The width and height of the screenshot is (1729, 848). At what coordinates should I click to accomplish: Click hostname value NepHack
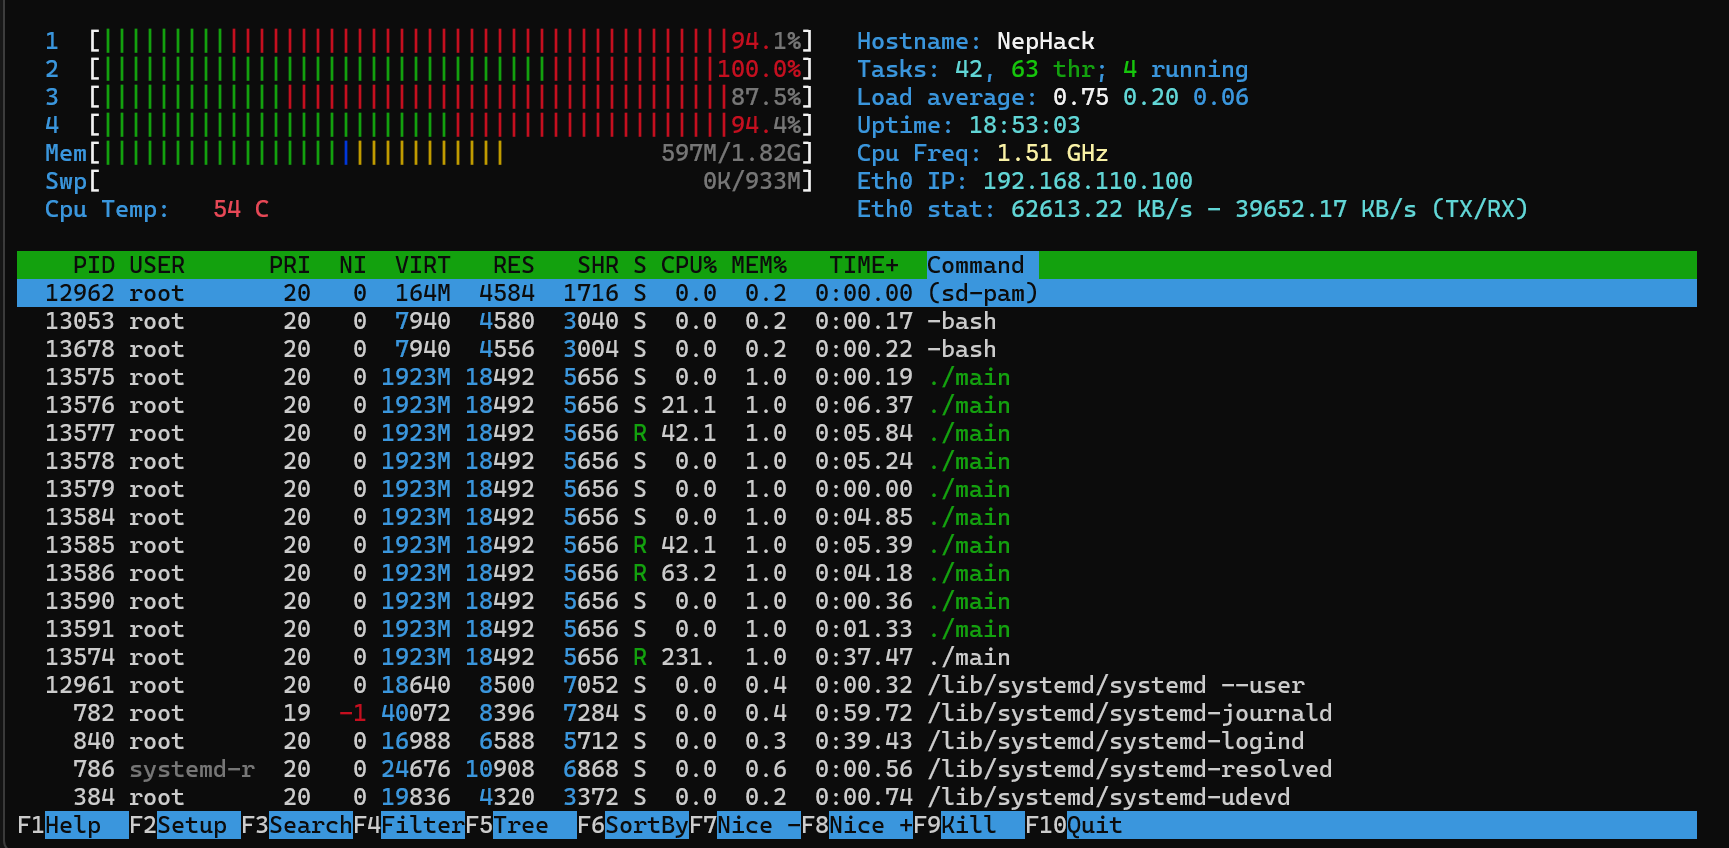pyautogui.click(x=1046, y=41)
